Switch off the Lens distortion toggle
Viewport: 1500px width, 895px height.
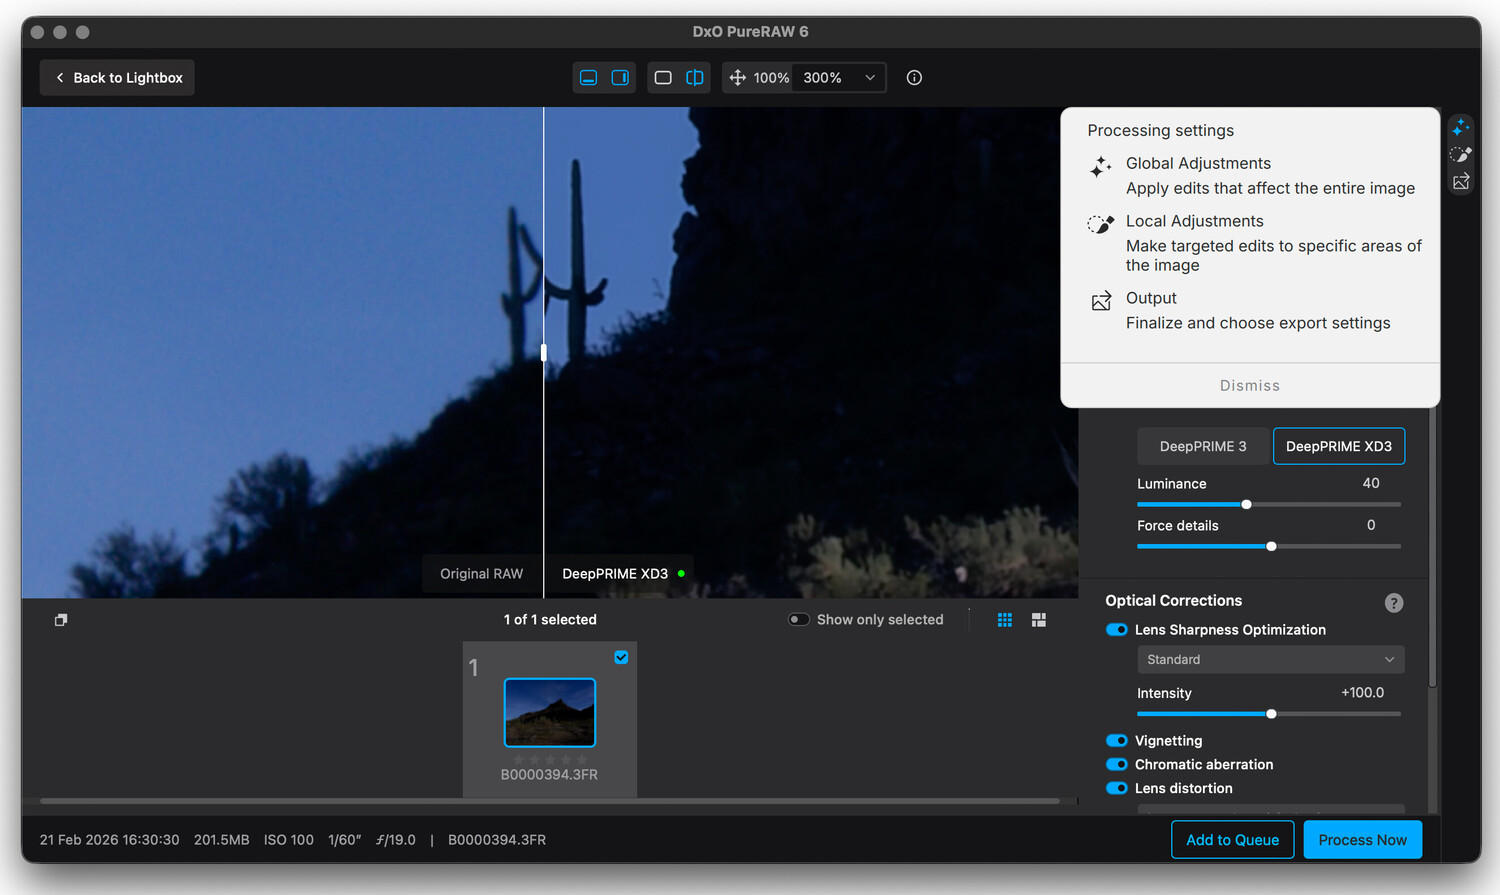(1117, 789)
